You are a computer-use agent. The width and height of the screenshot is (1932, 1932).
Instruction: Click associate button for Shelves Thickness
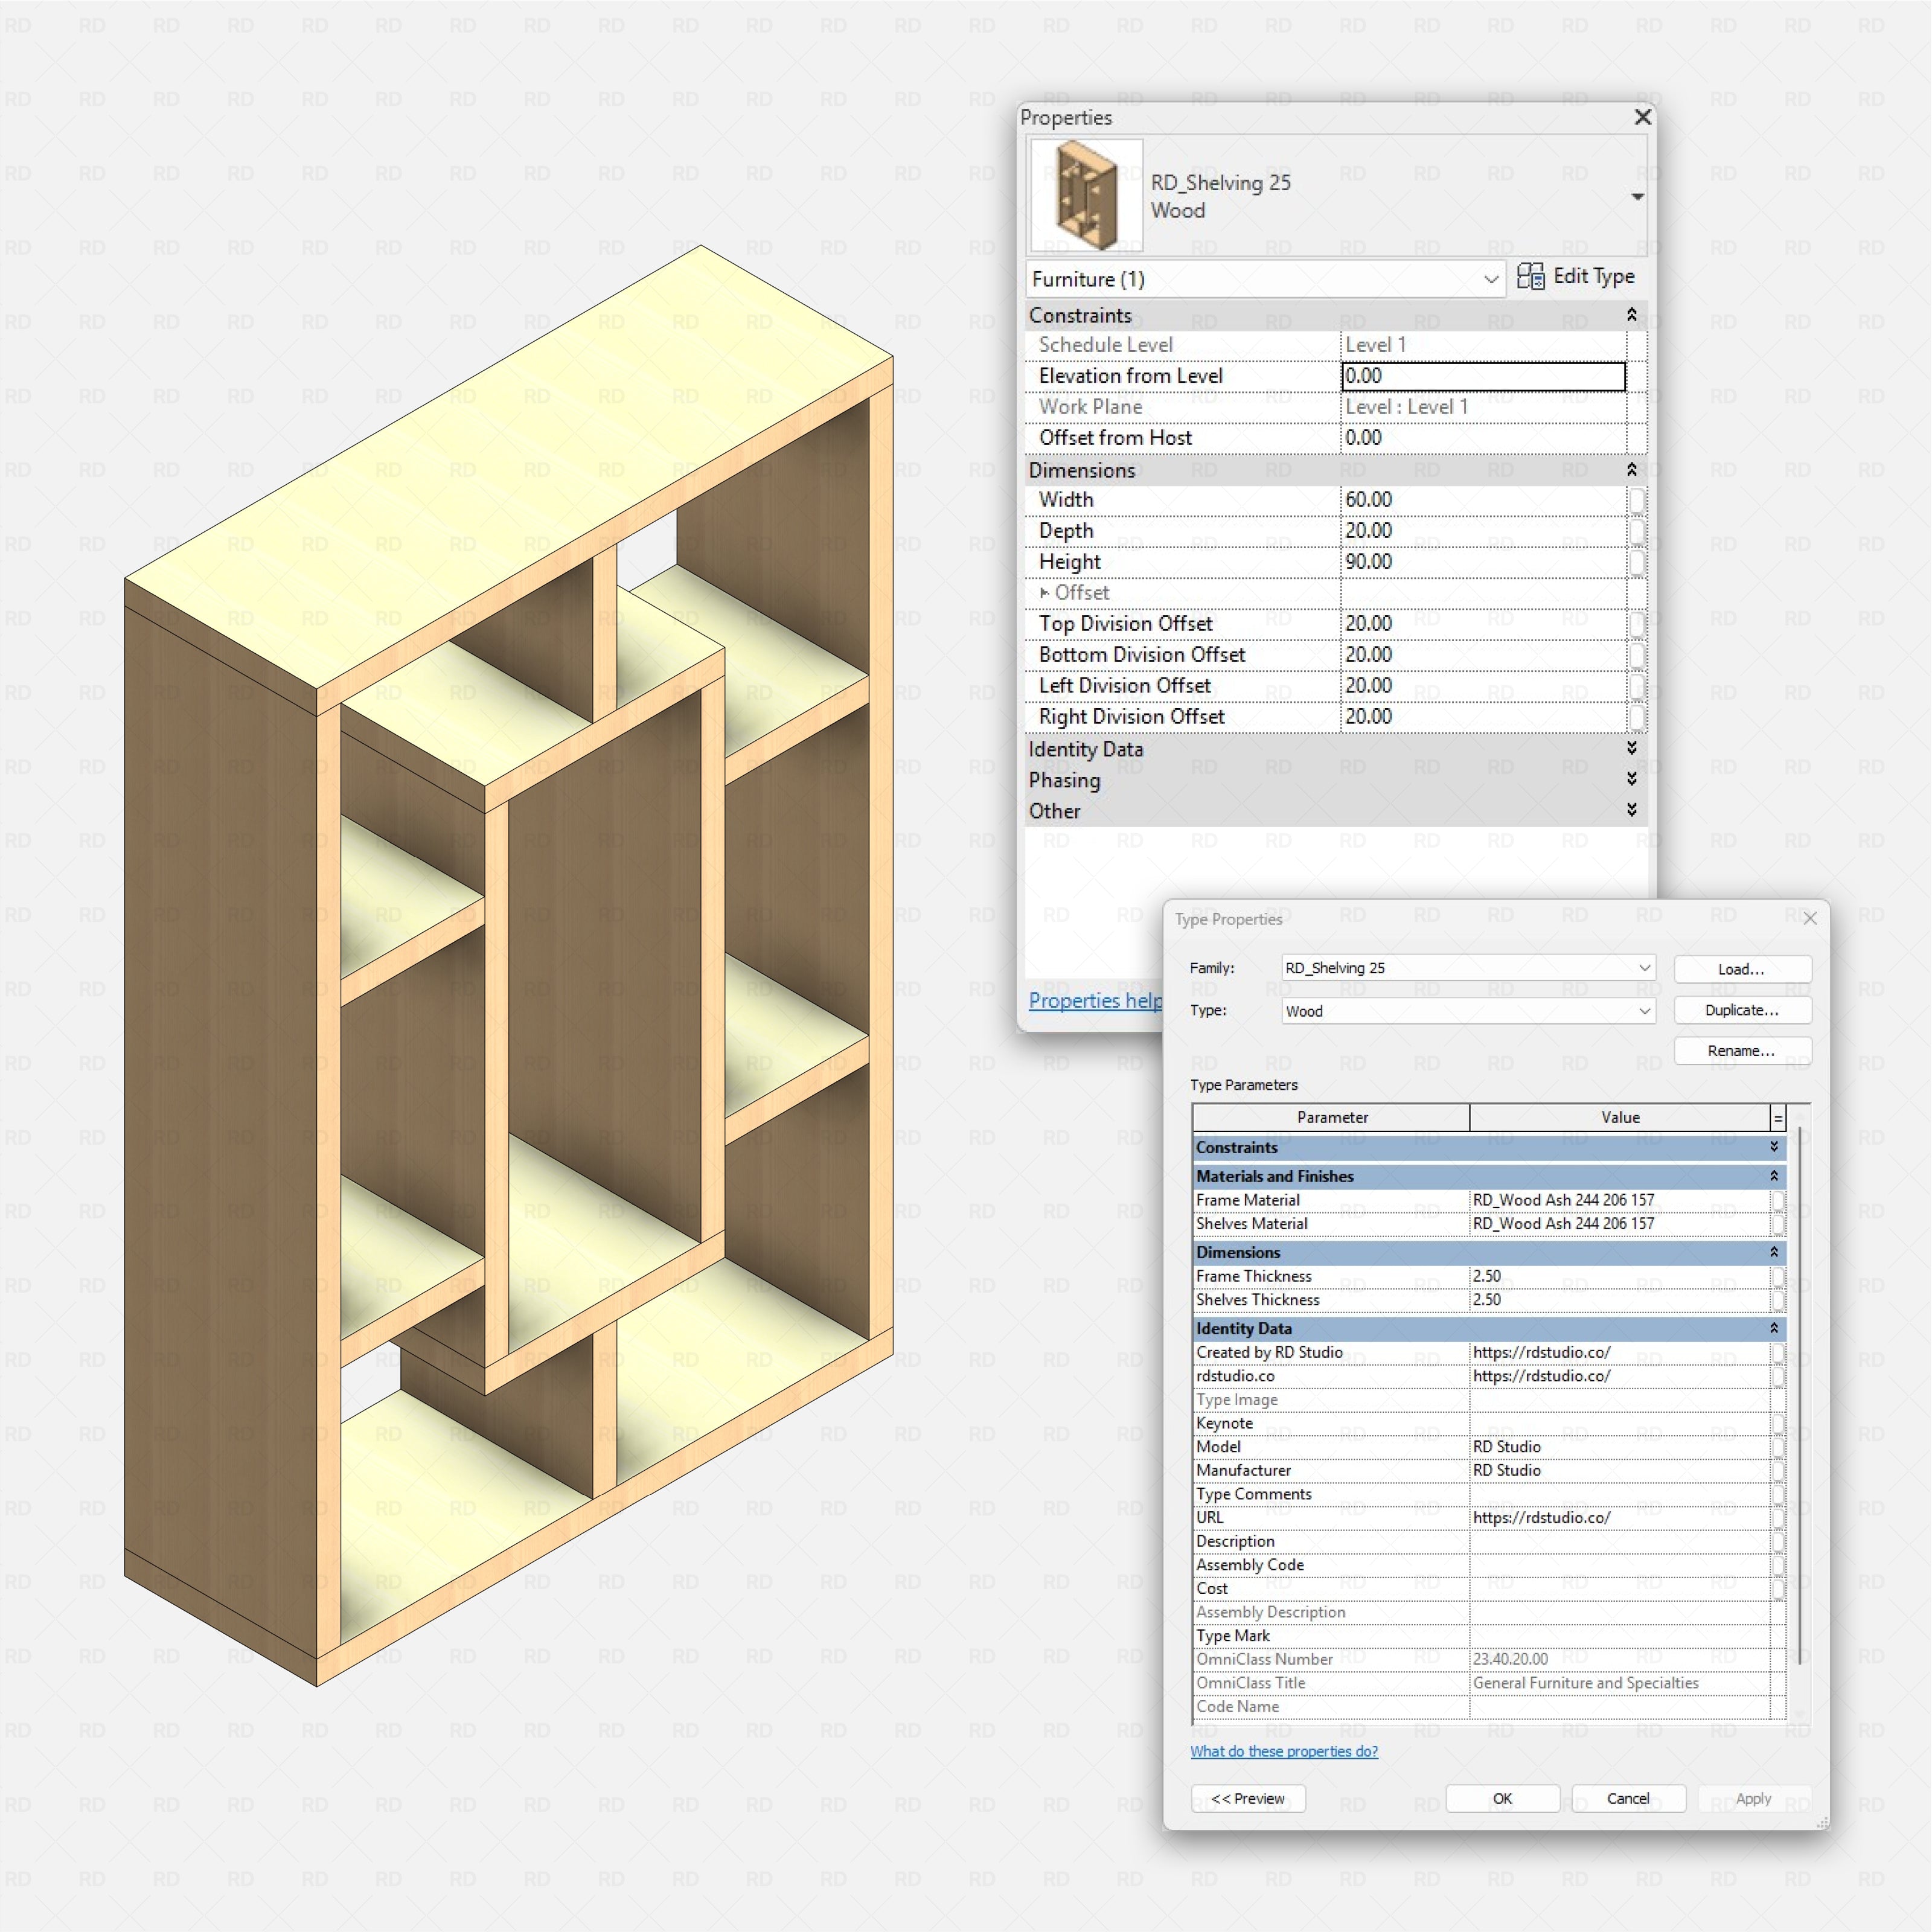(1777, 1300)
